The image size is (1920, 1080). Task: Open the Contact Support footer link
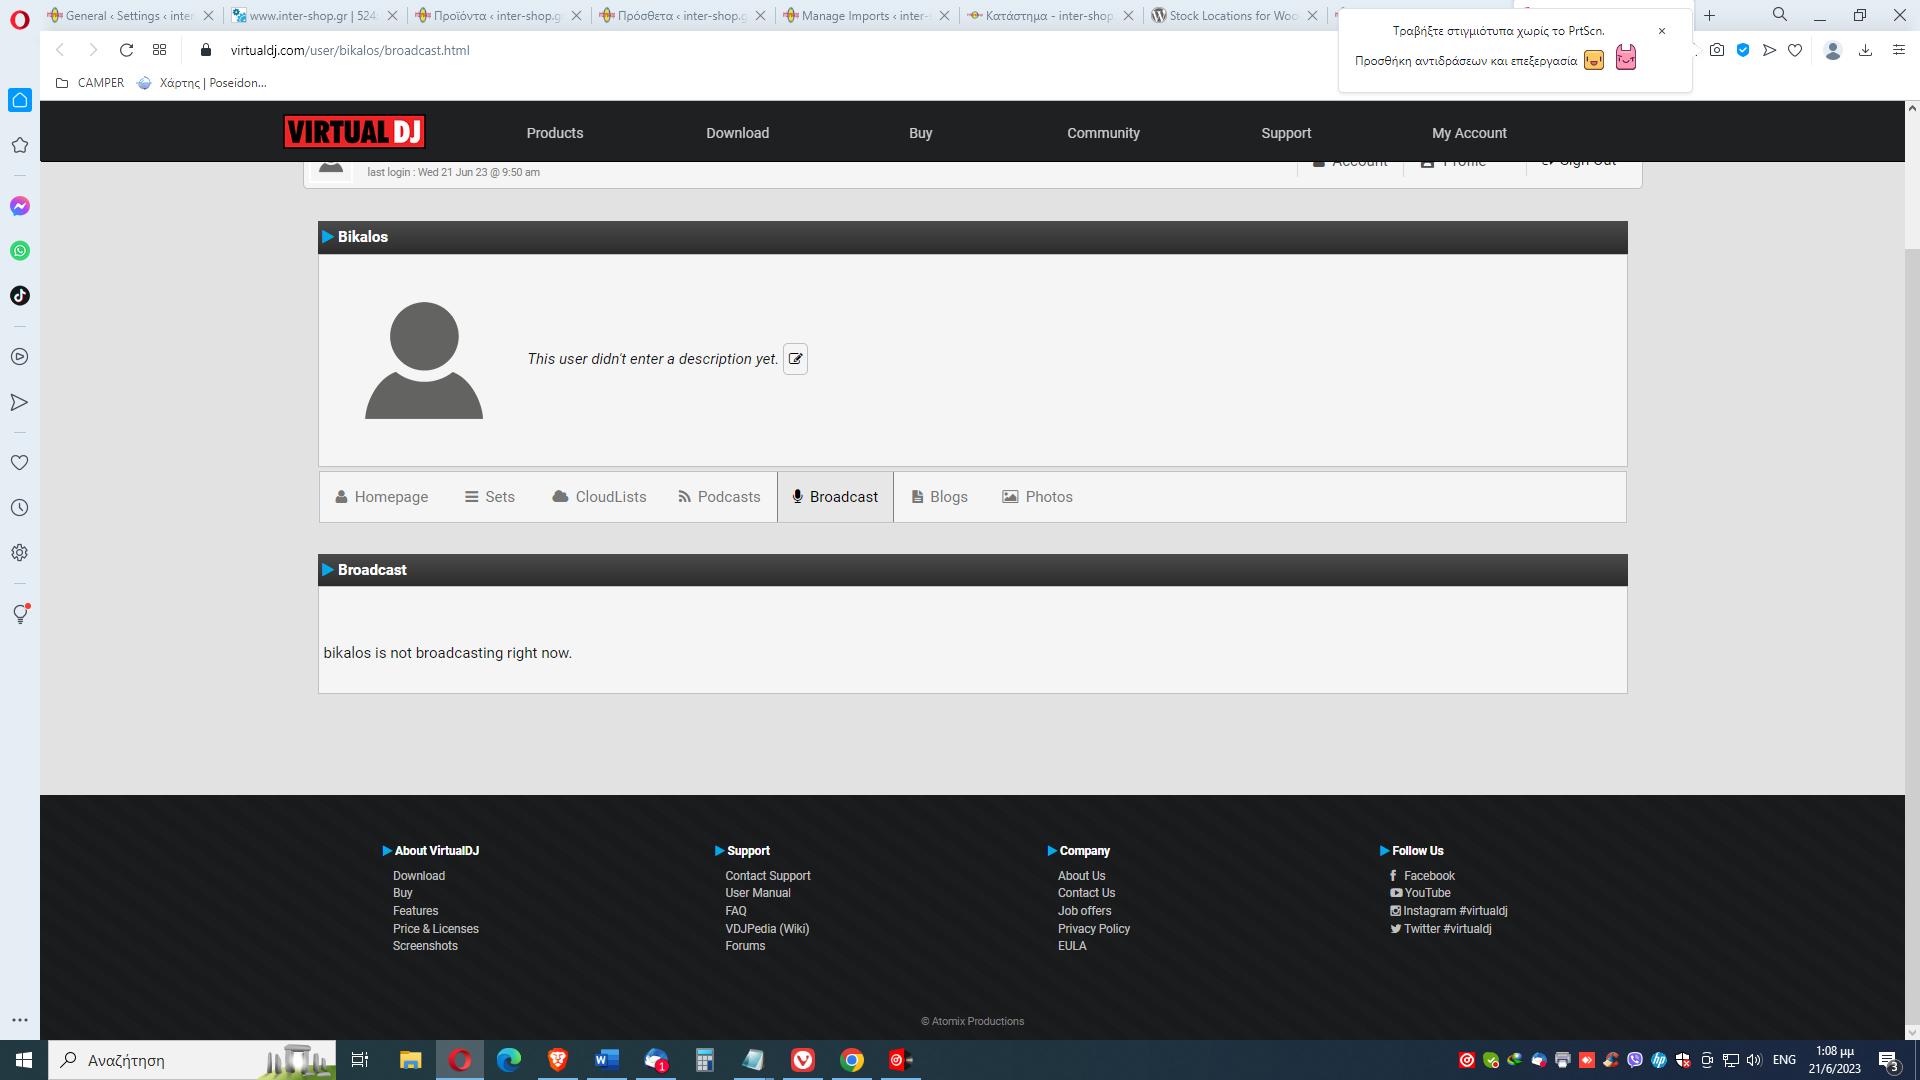point(768,876)
